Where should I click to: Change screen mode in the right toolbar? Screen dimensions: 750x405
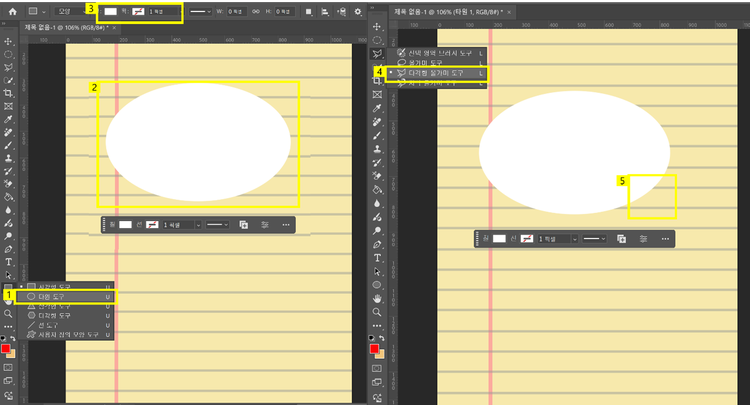point(377,383)
